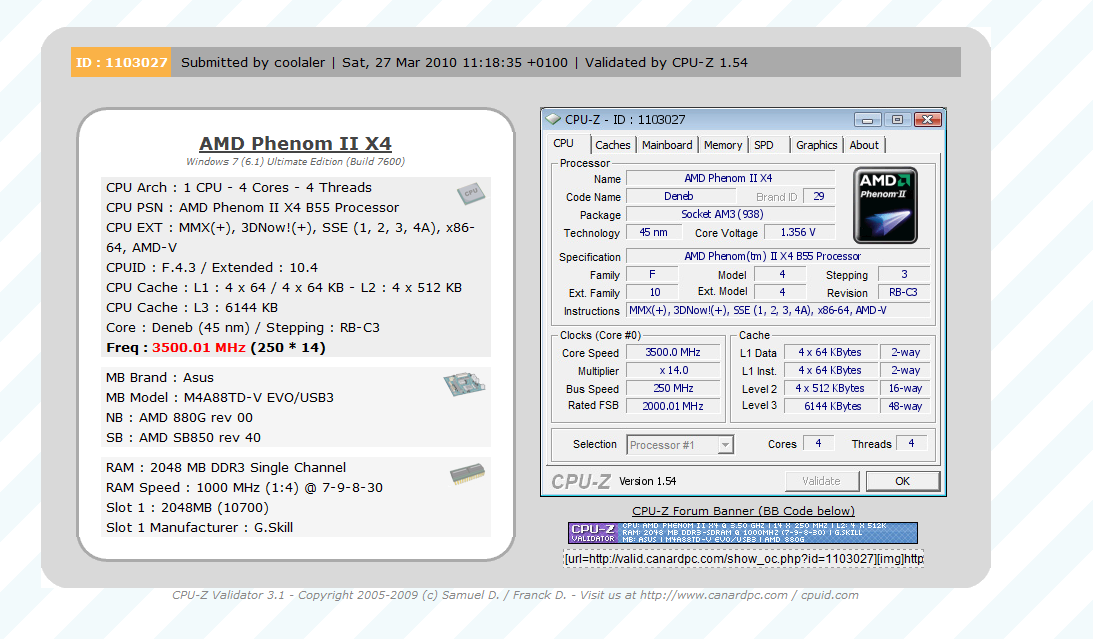Click the orange ID : 1103027 badge
This screenshot has height=639, width=1093.
coord(121,62)
